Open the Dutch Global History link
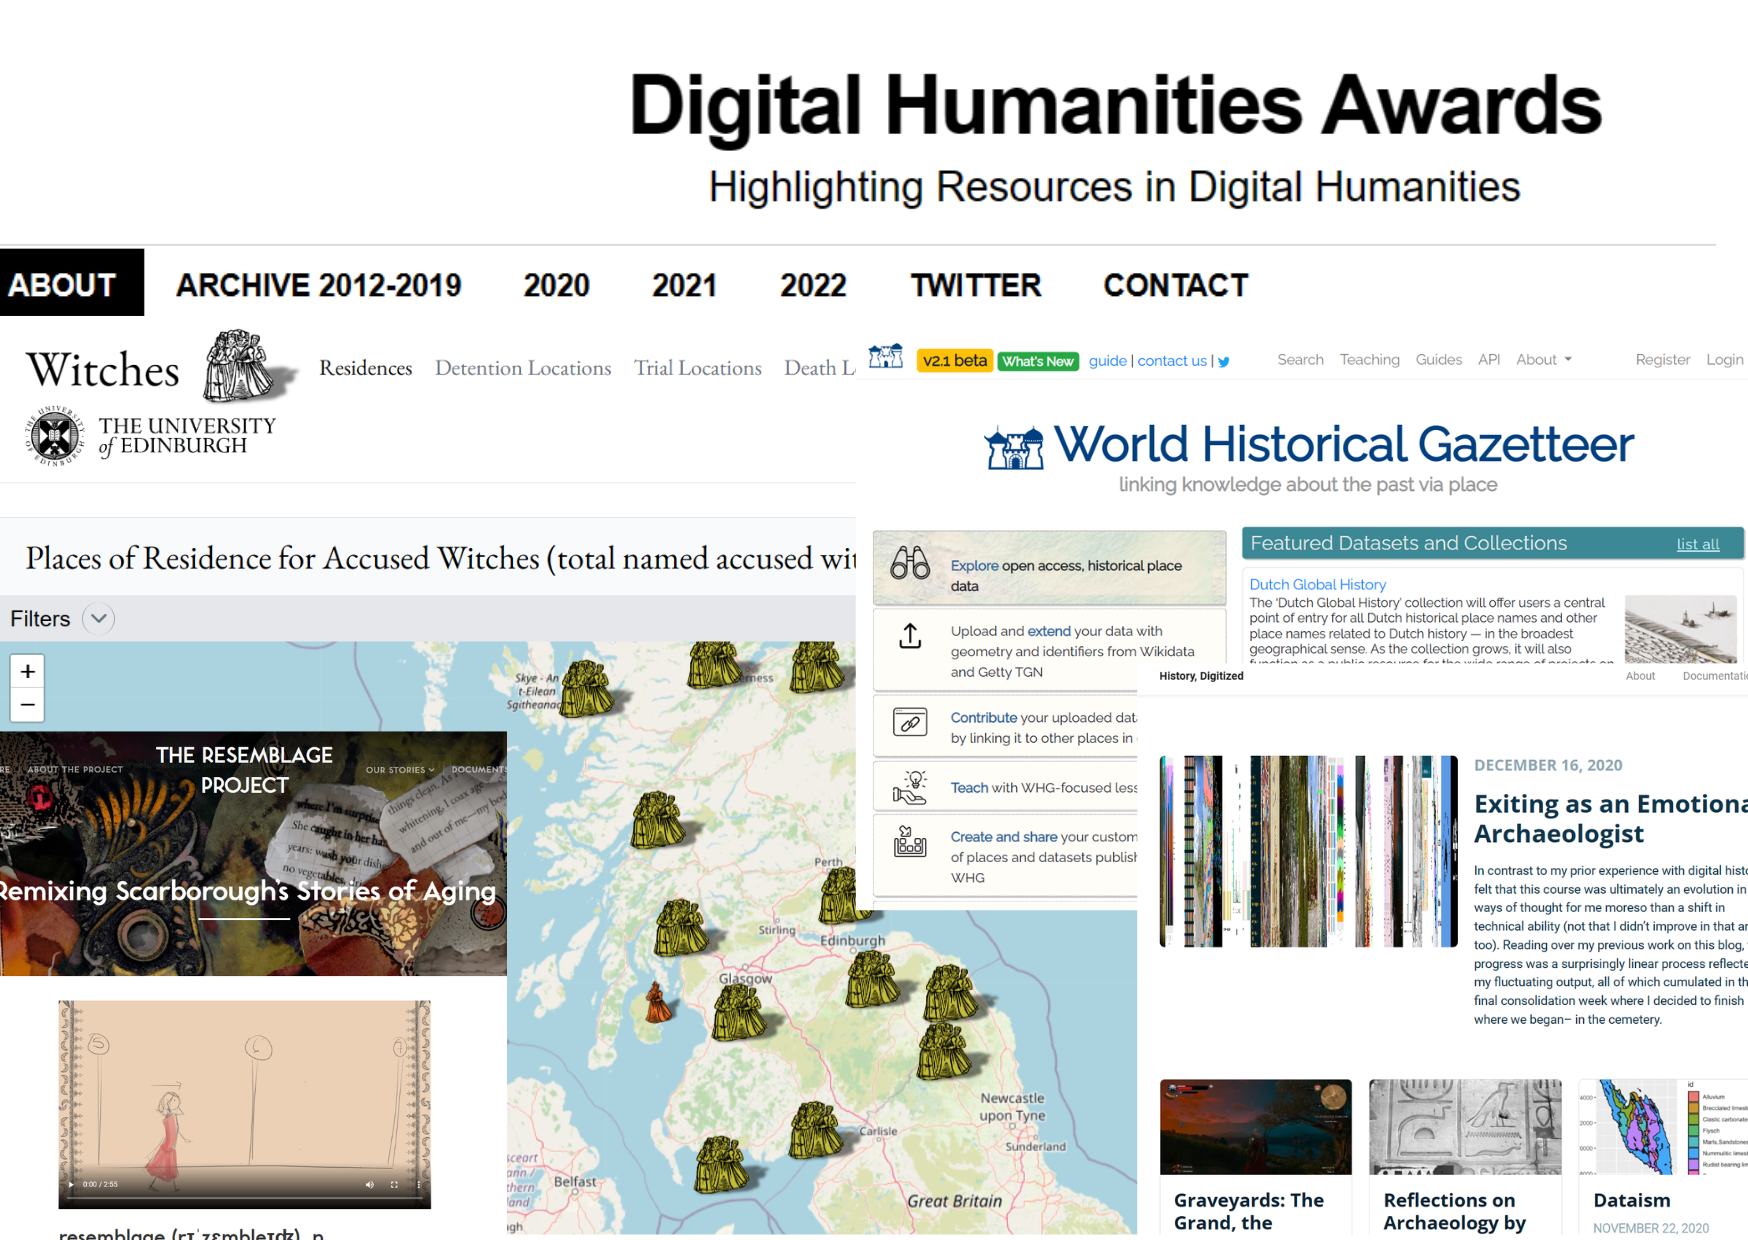 click(1317, 584)
